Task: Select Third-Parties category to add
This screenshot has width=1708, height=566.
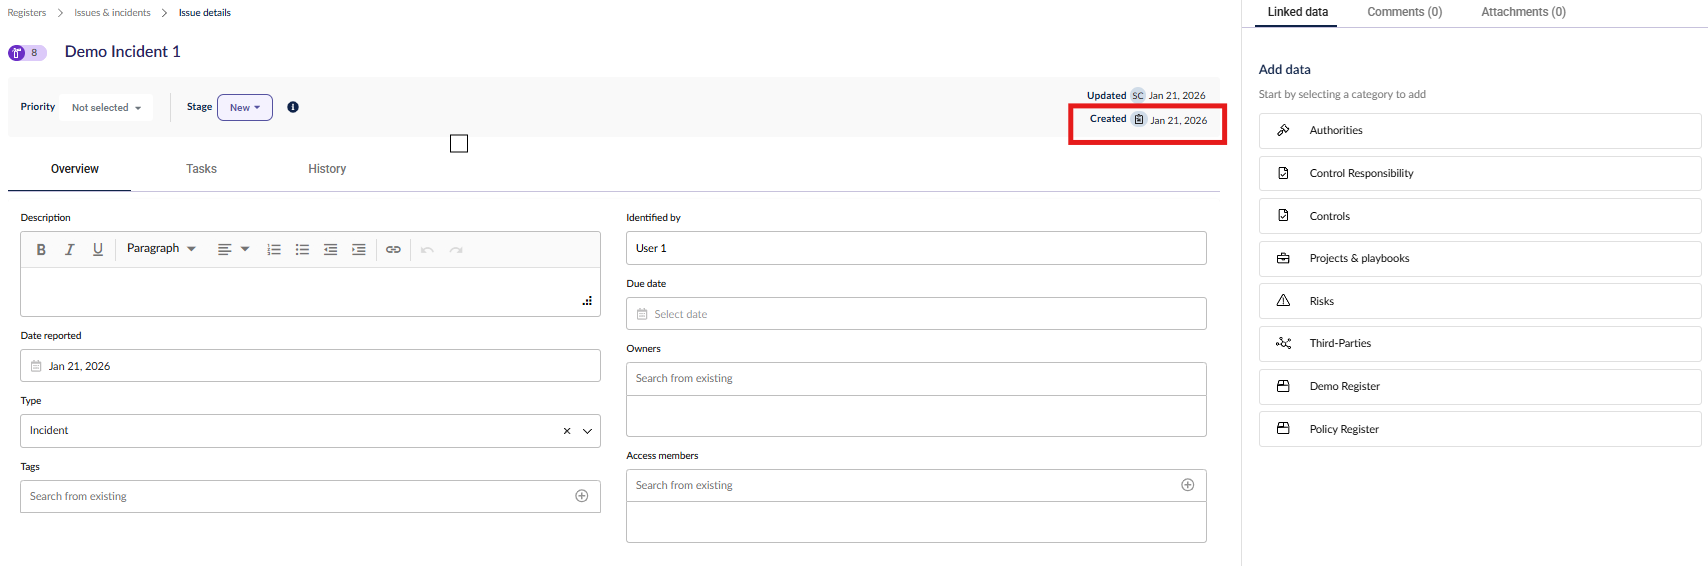Action: (1479, 344)
